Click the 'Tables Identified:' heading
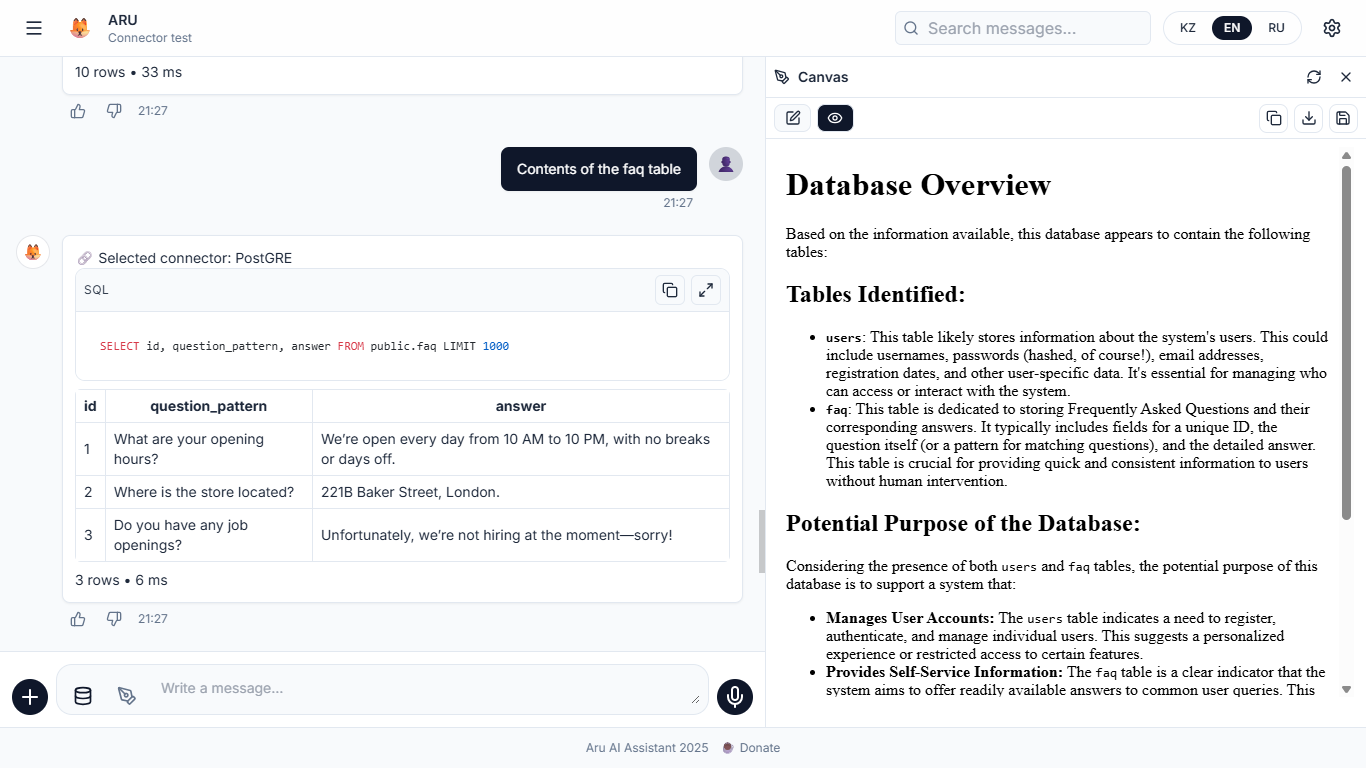 coord(876,294)
